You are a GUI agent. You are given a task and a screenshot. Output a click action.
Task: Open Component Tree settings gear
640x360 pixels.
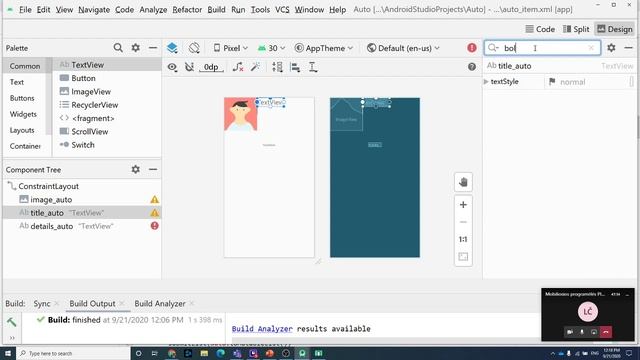click(x=136, y=169)
